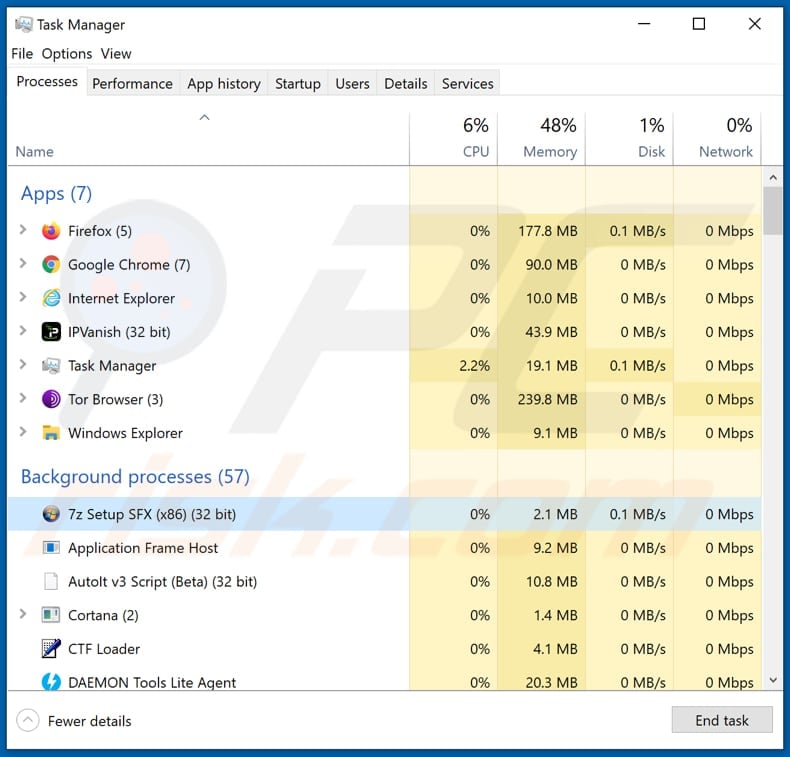Screen dimensions: 790x757
Task: Click the Task Manager title bar icon
Action: click(x=23, y=24)
